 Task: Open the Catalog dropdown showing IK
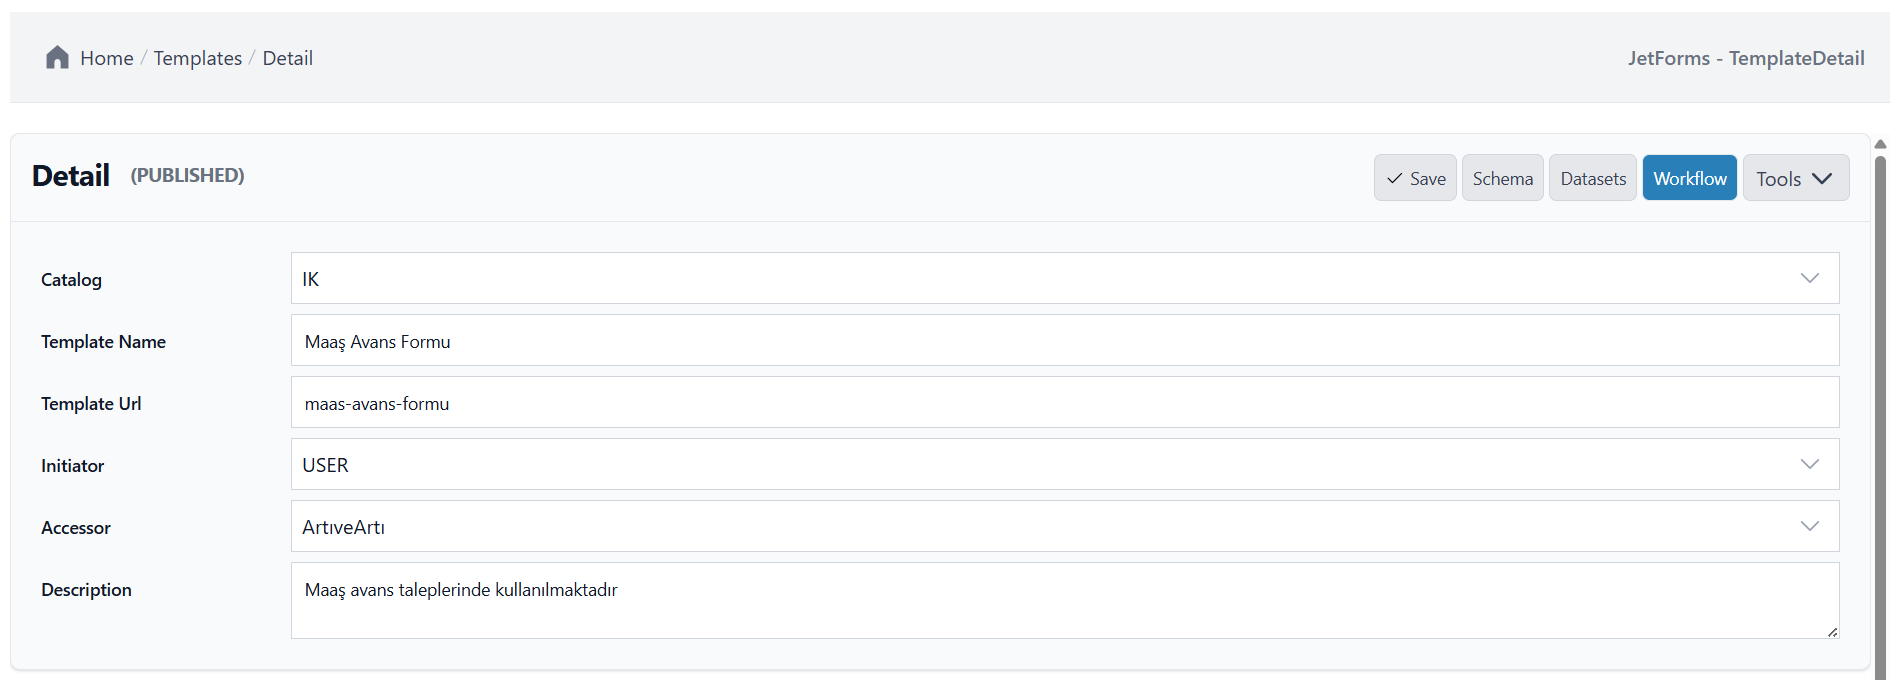1064,278
